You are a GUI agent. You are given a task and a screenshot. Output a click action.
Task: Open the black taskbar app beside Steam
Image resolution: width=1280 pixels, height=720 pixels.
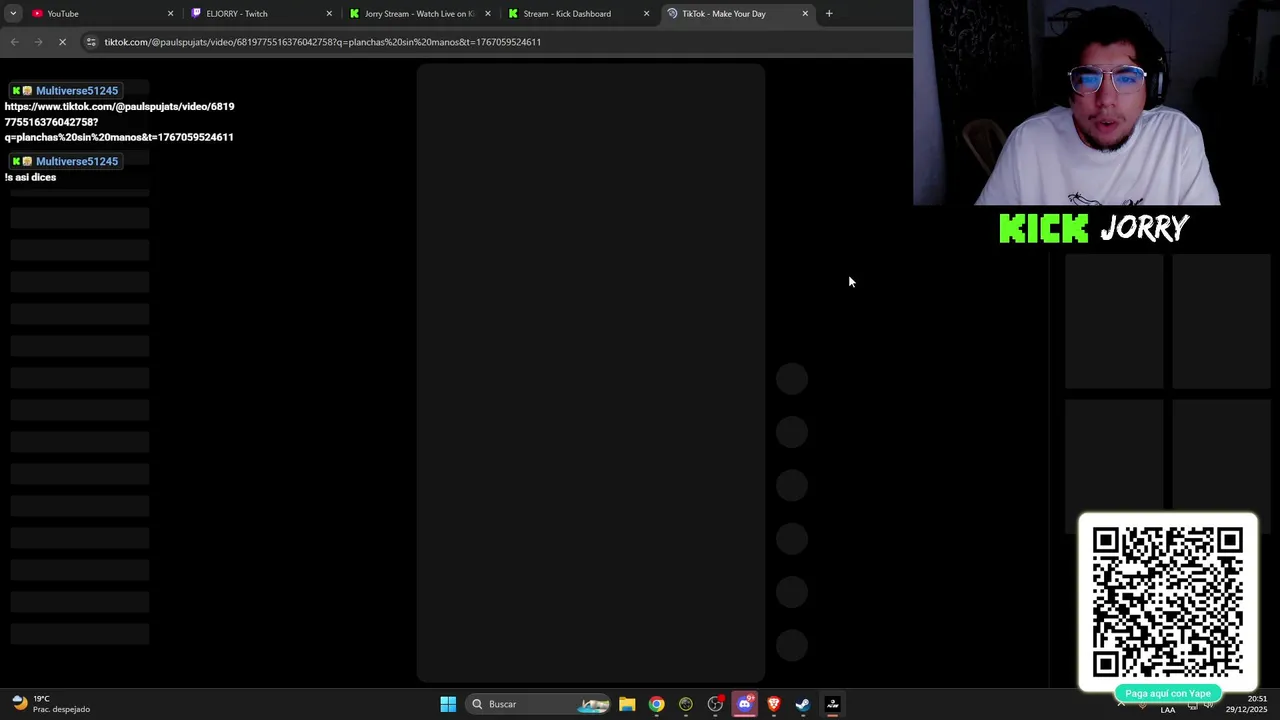pos(832,704)
